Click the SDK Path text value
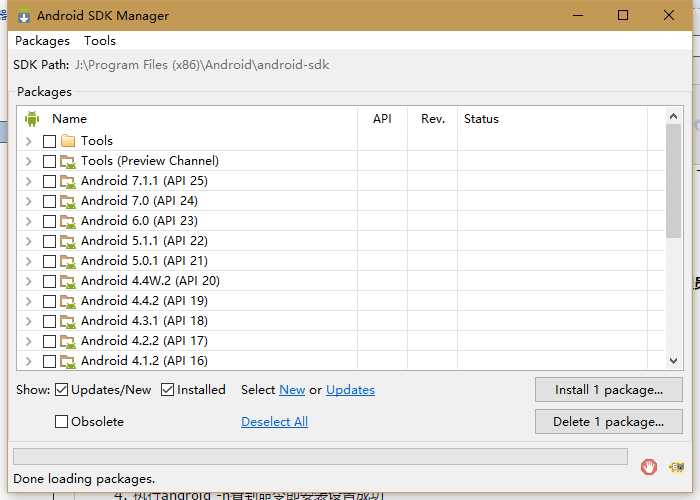Screen dimensions: 700x500 pyautogui.click(x=202, y=65)
